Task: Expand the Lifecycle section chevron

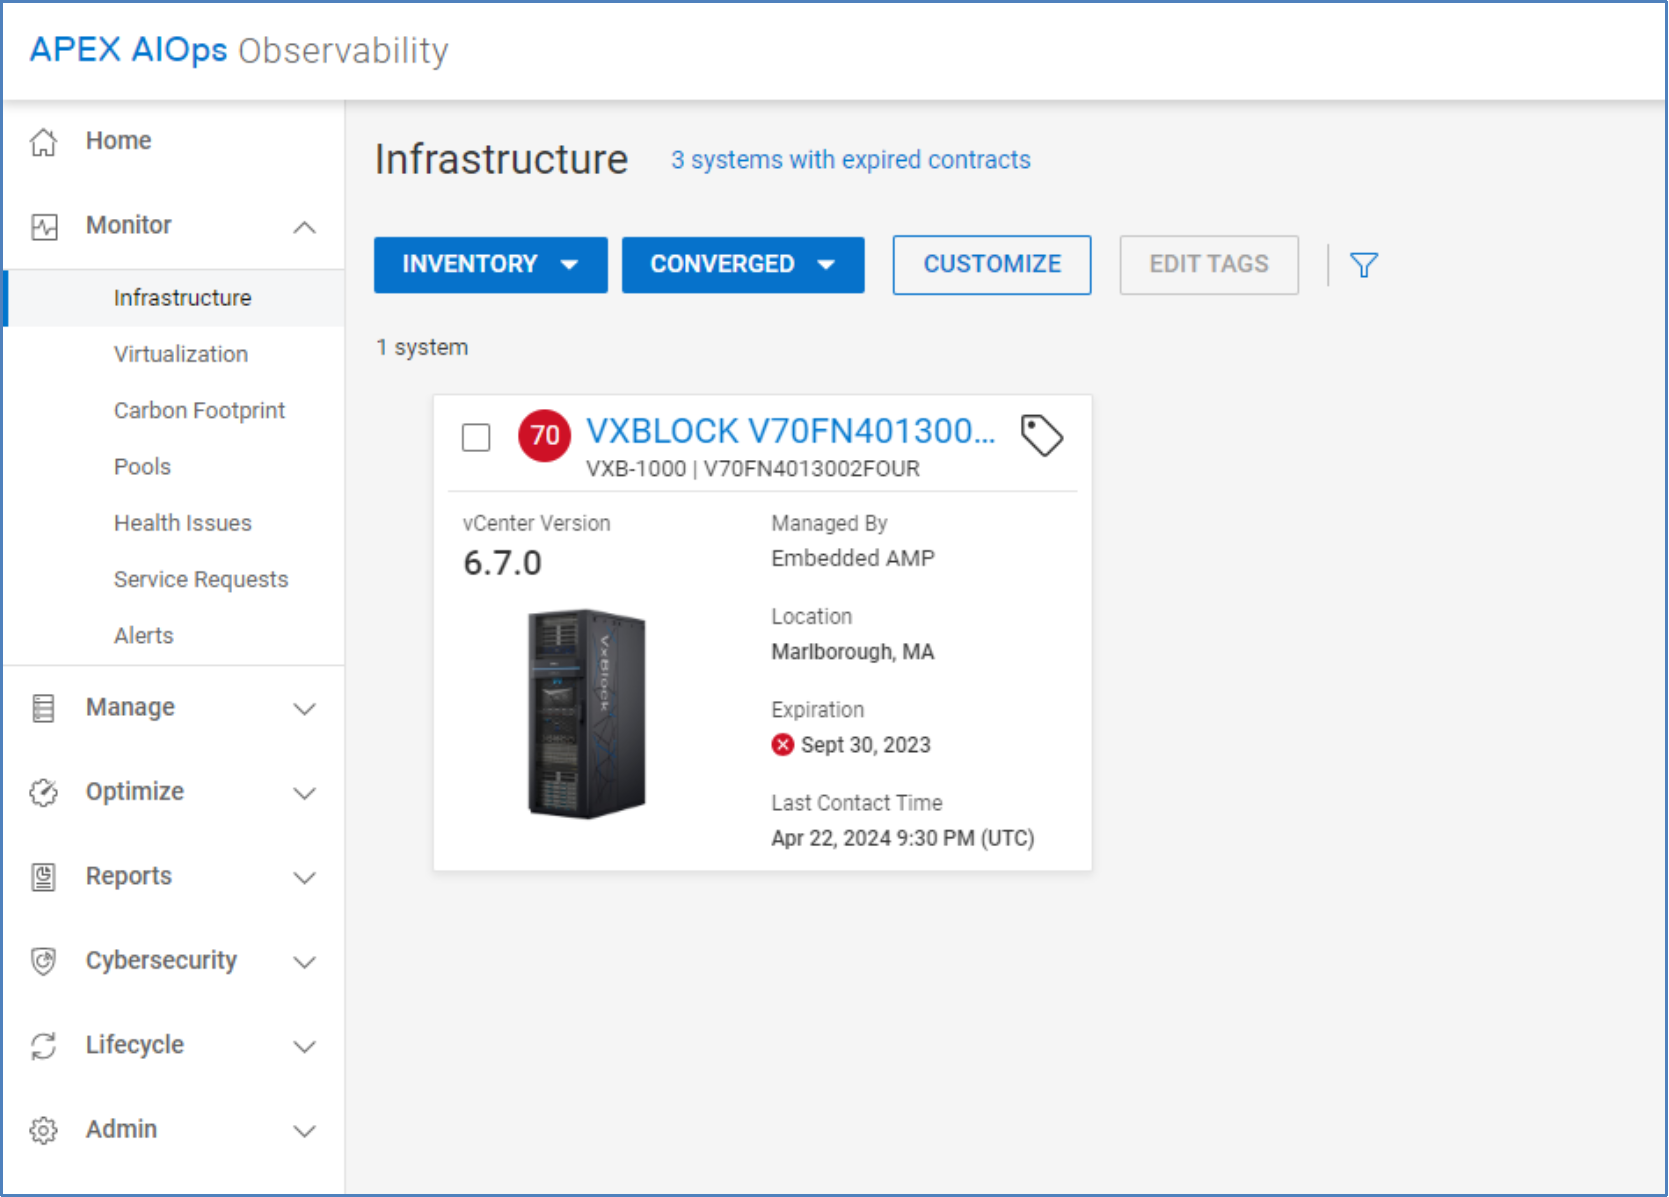Action: pos(305,1046)
